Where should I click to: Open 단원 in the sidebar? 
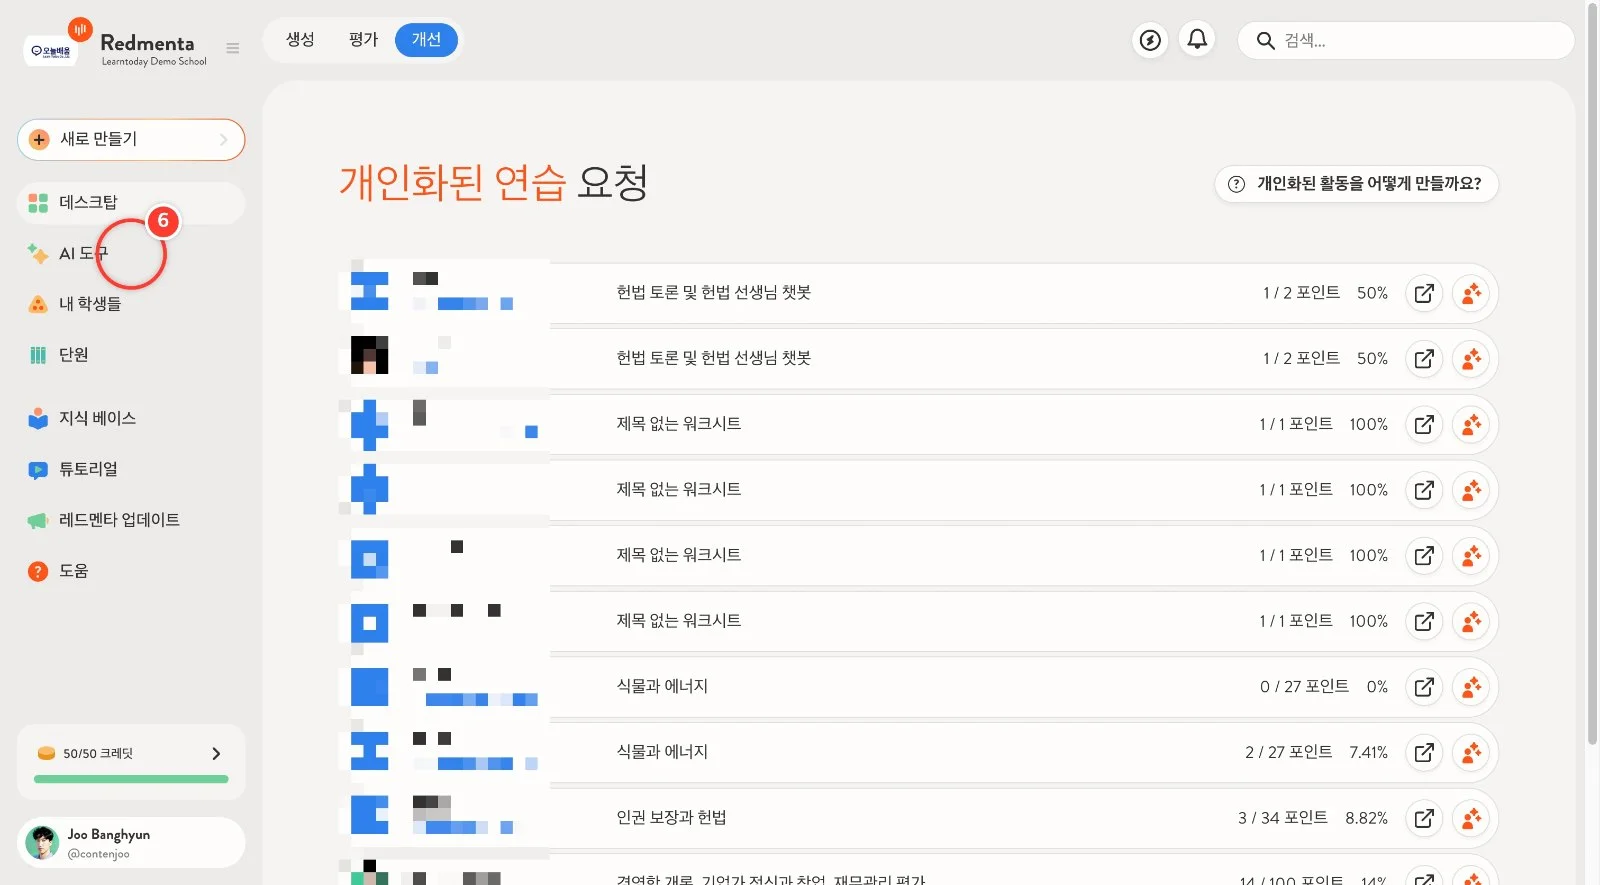(x=131, y=355)
